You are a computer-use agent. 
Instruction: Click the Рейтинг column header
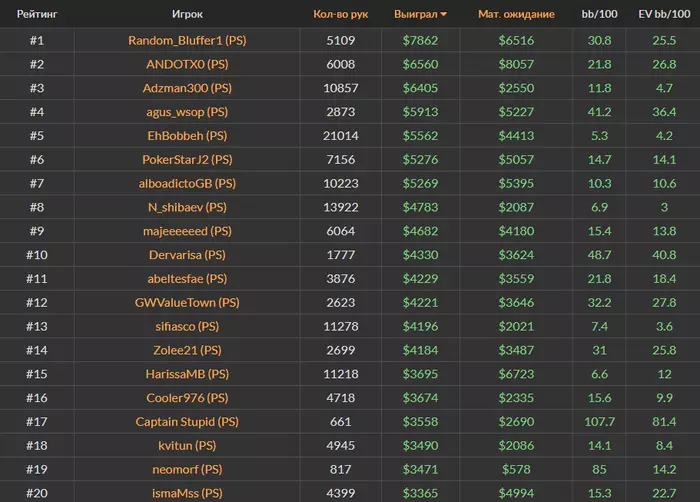pos(37,14)
